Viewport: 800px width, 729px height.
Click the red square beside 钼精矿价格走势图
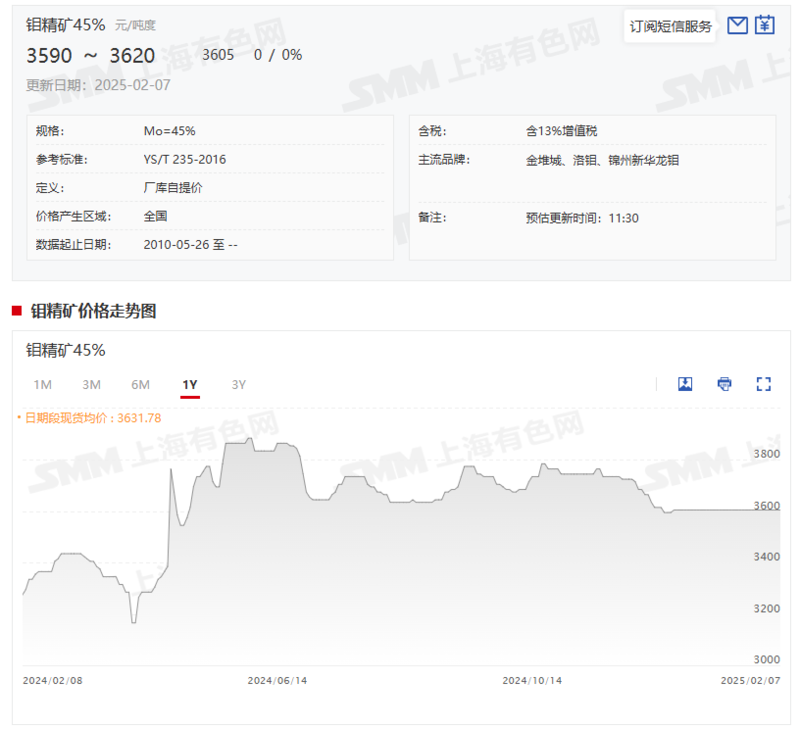pos(17,311)
